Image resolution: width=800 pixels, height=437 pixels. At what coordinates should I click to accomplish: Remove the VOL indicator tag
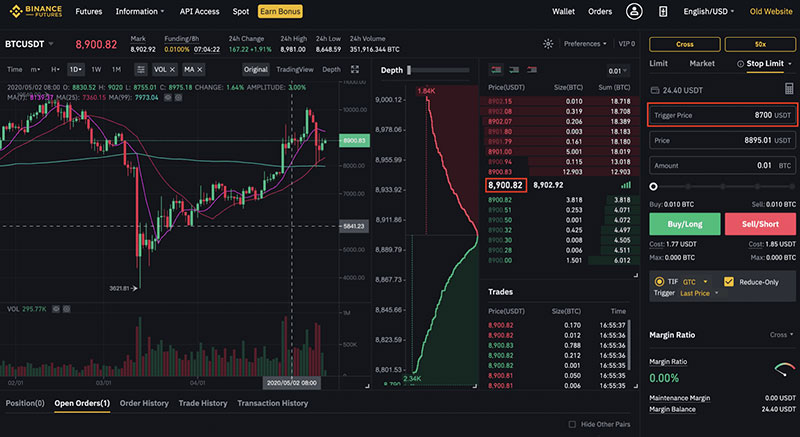point(172,69)
